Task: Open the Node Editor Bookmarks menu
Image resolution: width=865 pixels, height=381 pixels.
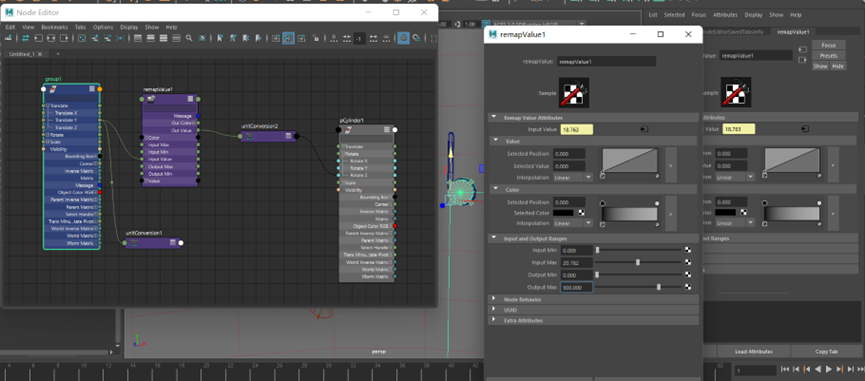Action: [55, 27]
